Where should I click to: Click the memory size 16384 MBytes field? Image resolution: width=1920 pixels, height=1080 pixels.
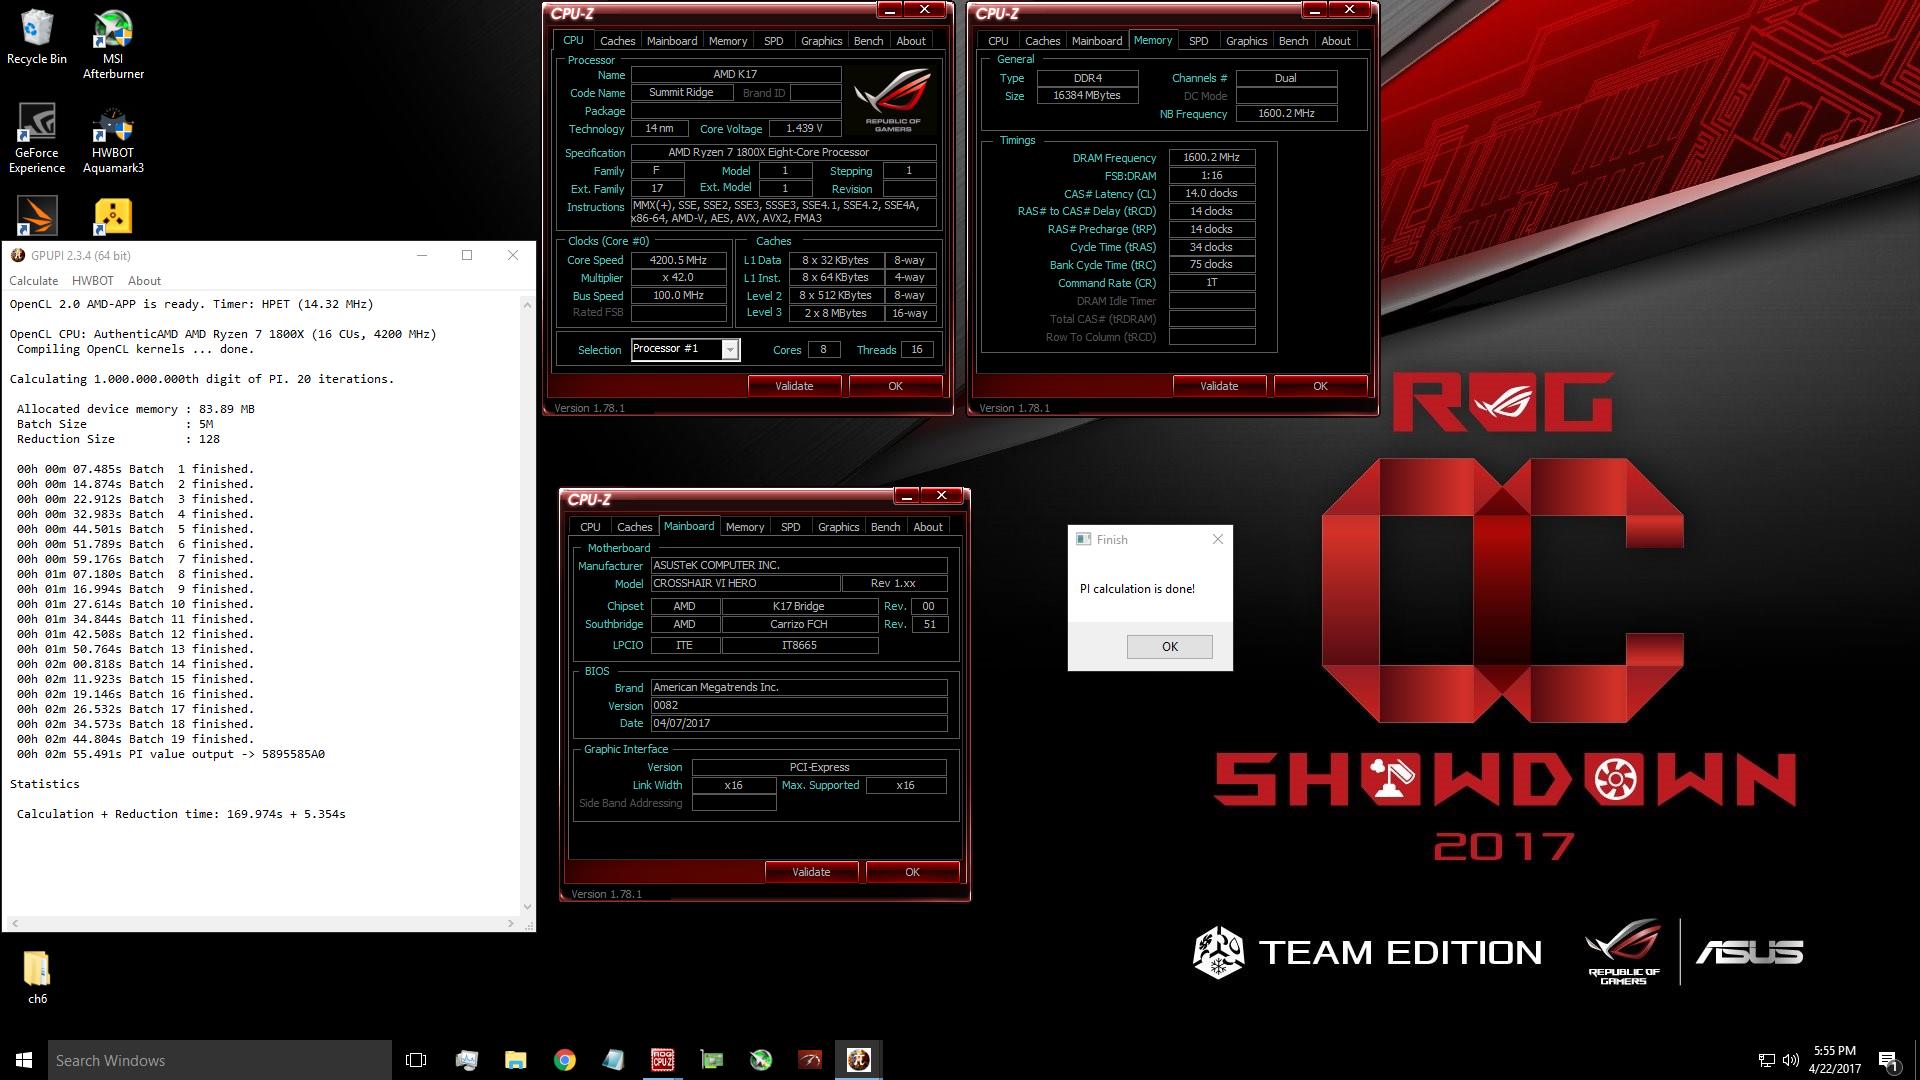pos(1086,96)
